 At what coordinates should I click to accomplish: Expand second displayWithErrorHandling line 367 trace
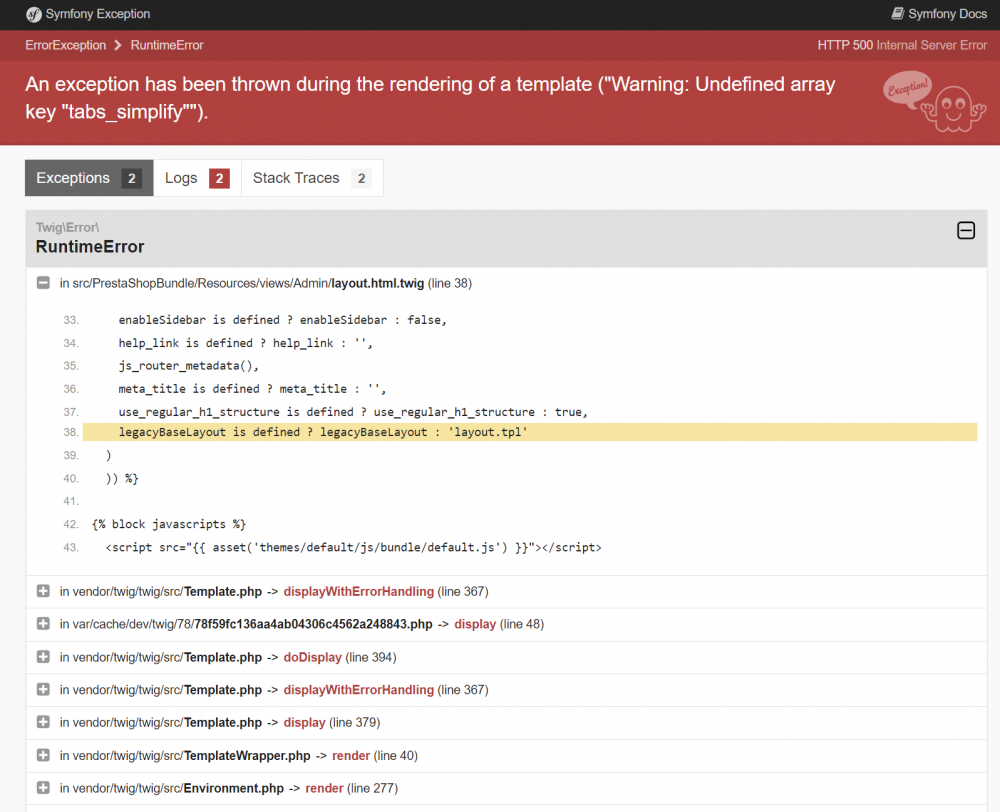click(x=43, y=690)
